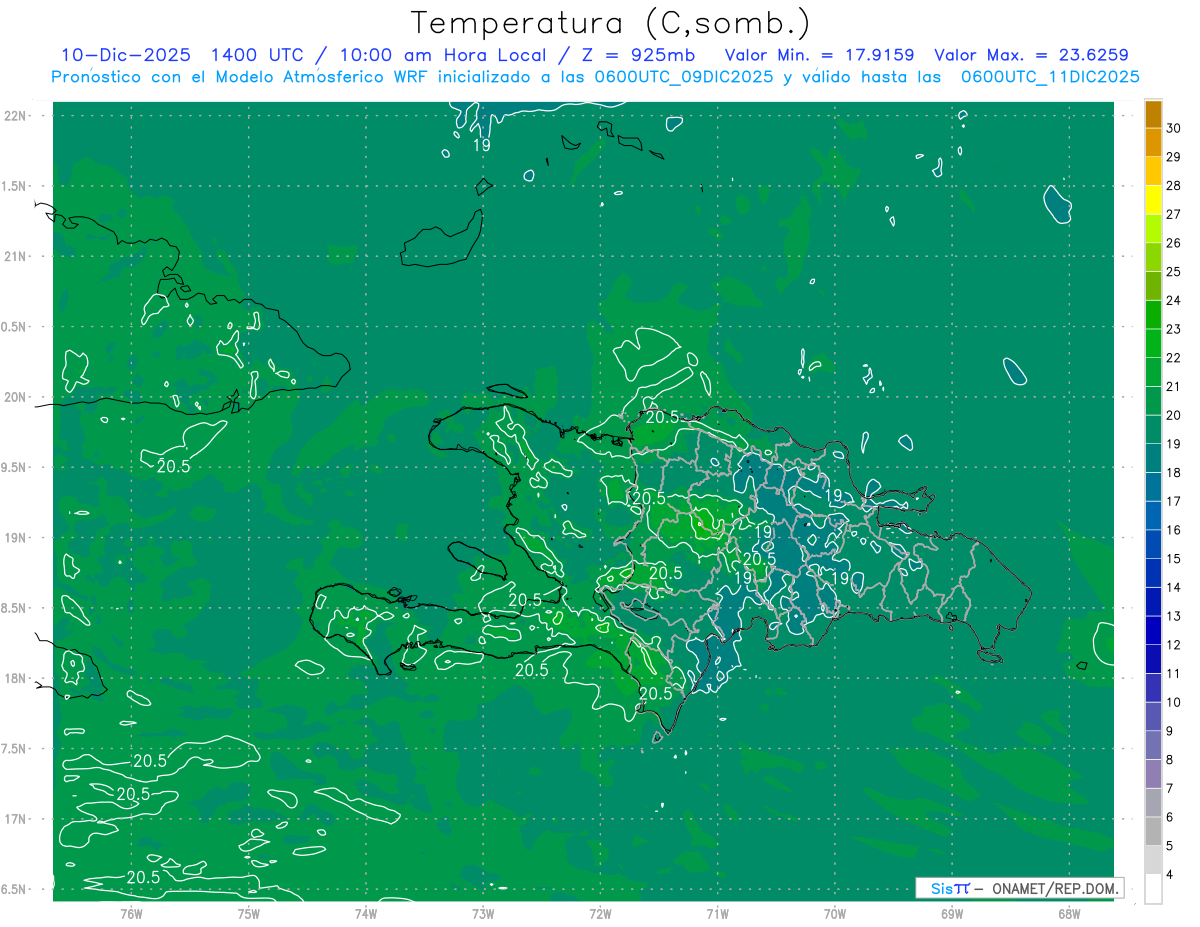This screenshot has width=1200, height=927.
Task: Pick the topmost brown-orange swatch above 30
Action: pyautogui.click(x=1153, y=114)
